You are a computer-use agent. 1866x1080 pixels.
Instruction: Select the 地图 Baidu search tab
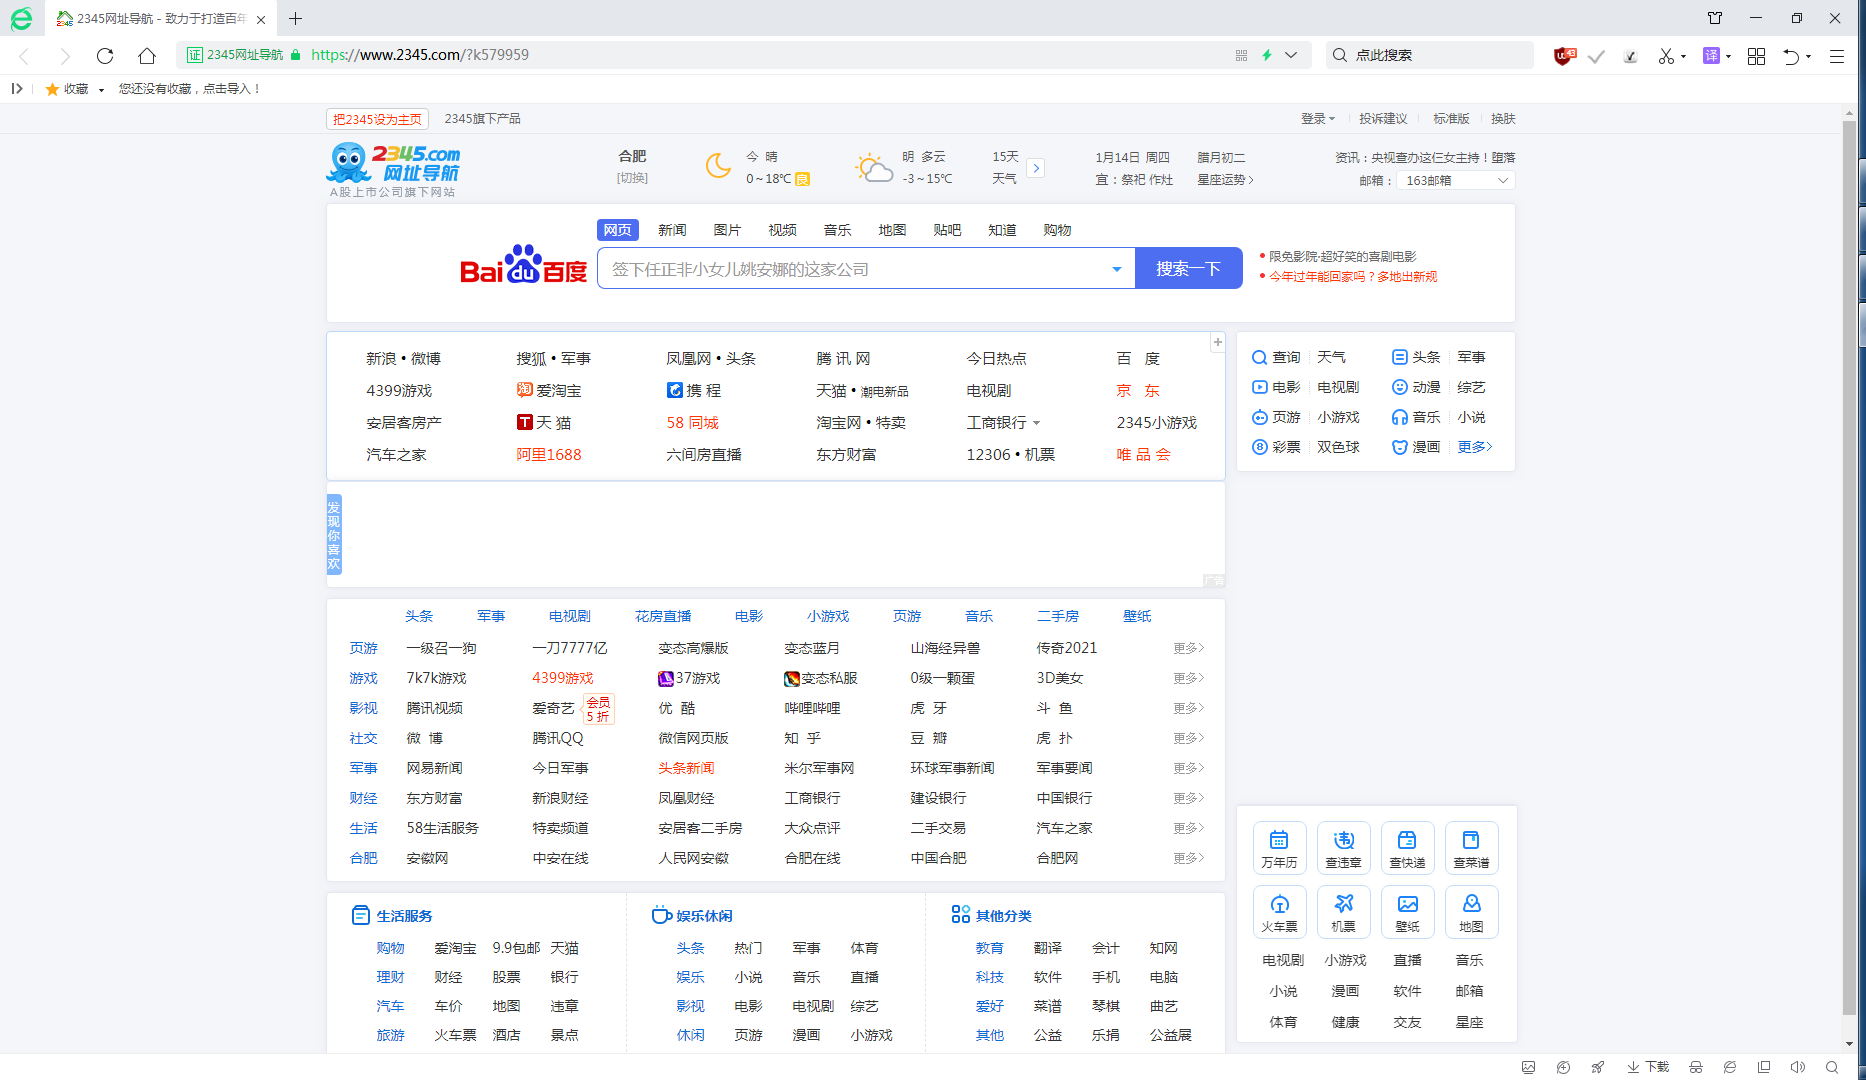(x=892, y=230)
